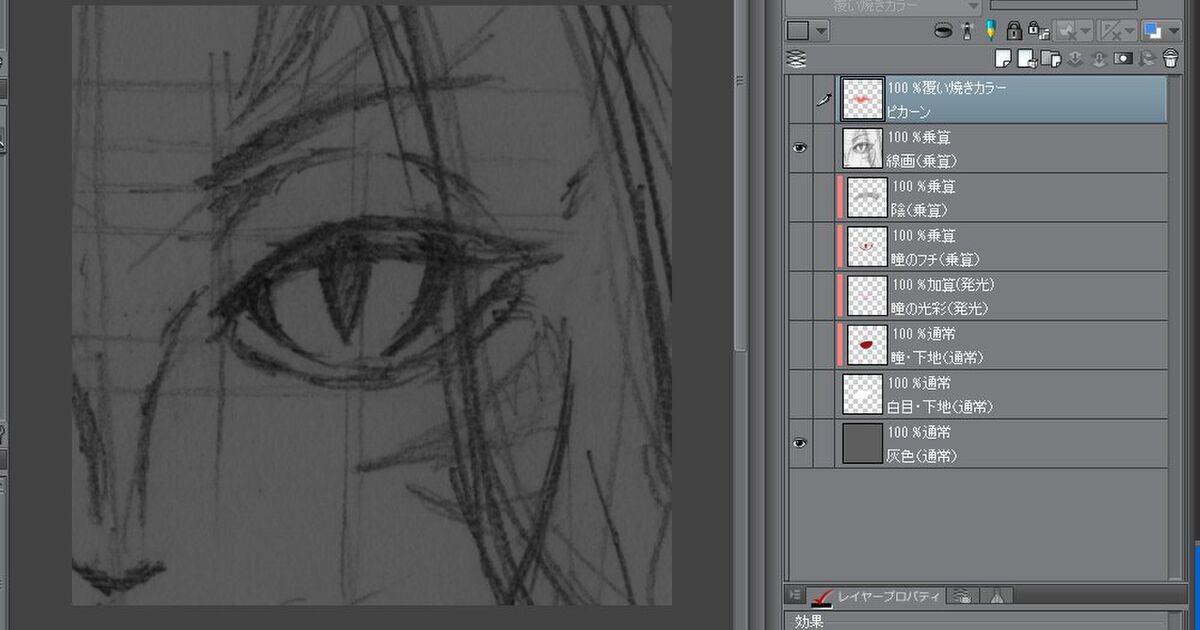Open the palette color dropdown arrow
This screenshot has width=1200, height=630.
(822, 31)
